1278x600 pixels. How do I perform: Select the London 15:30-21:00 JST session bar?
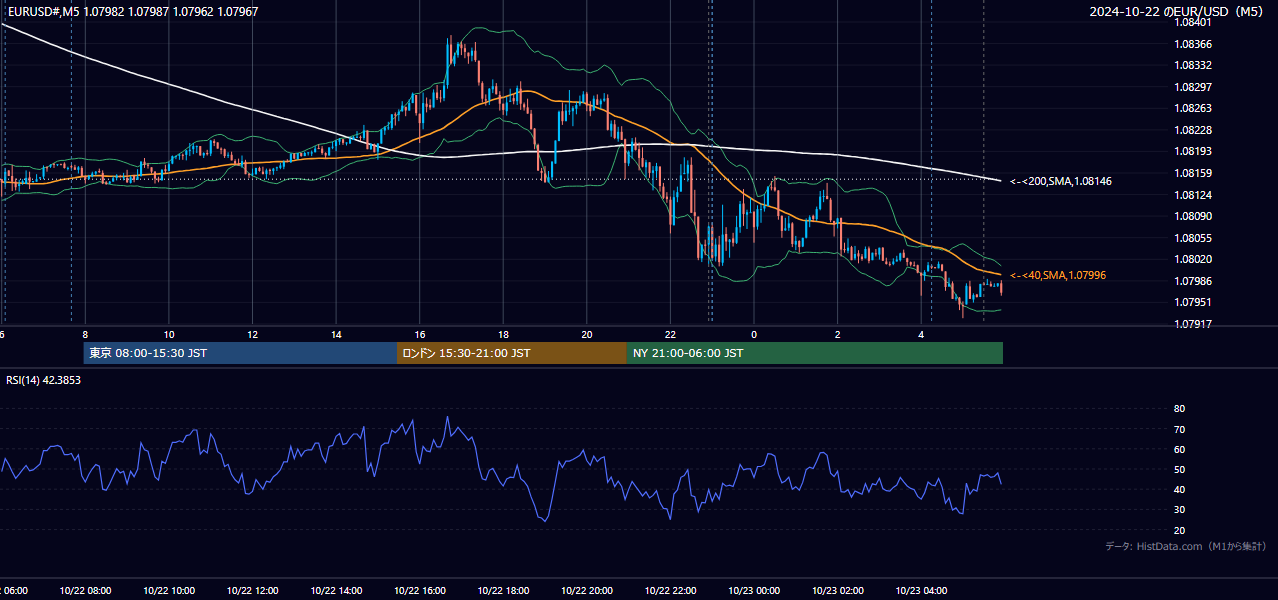[512, 353]
